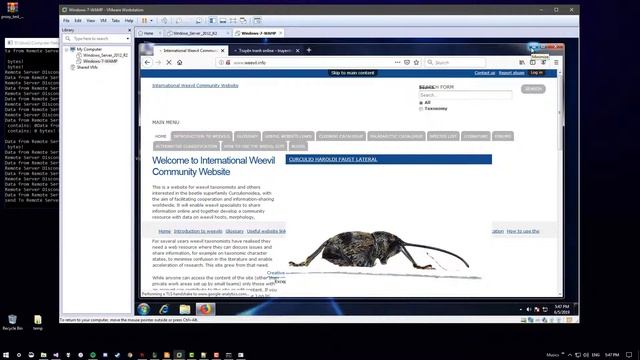Screen dimensions: 640x360
Task: Click the HOME main menu tab
Action: click(x=161, y=136)
